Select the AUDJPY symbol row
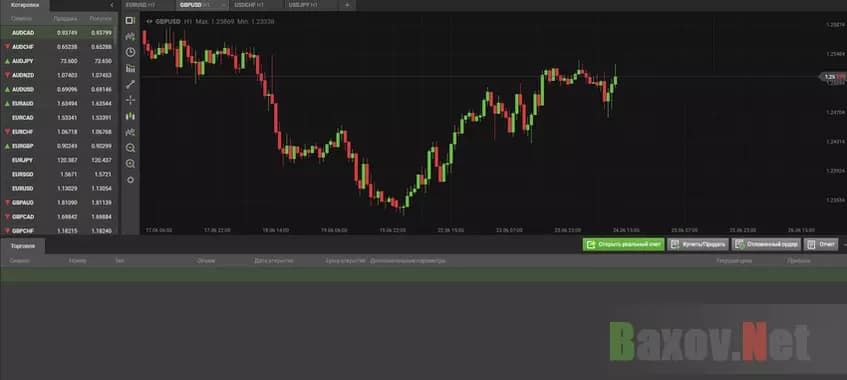This screenshot has width=847, height=380. click(x=57, y=61)
